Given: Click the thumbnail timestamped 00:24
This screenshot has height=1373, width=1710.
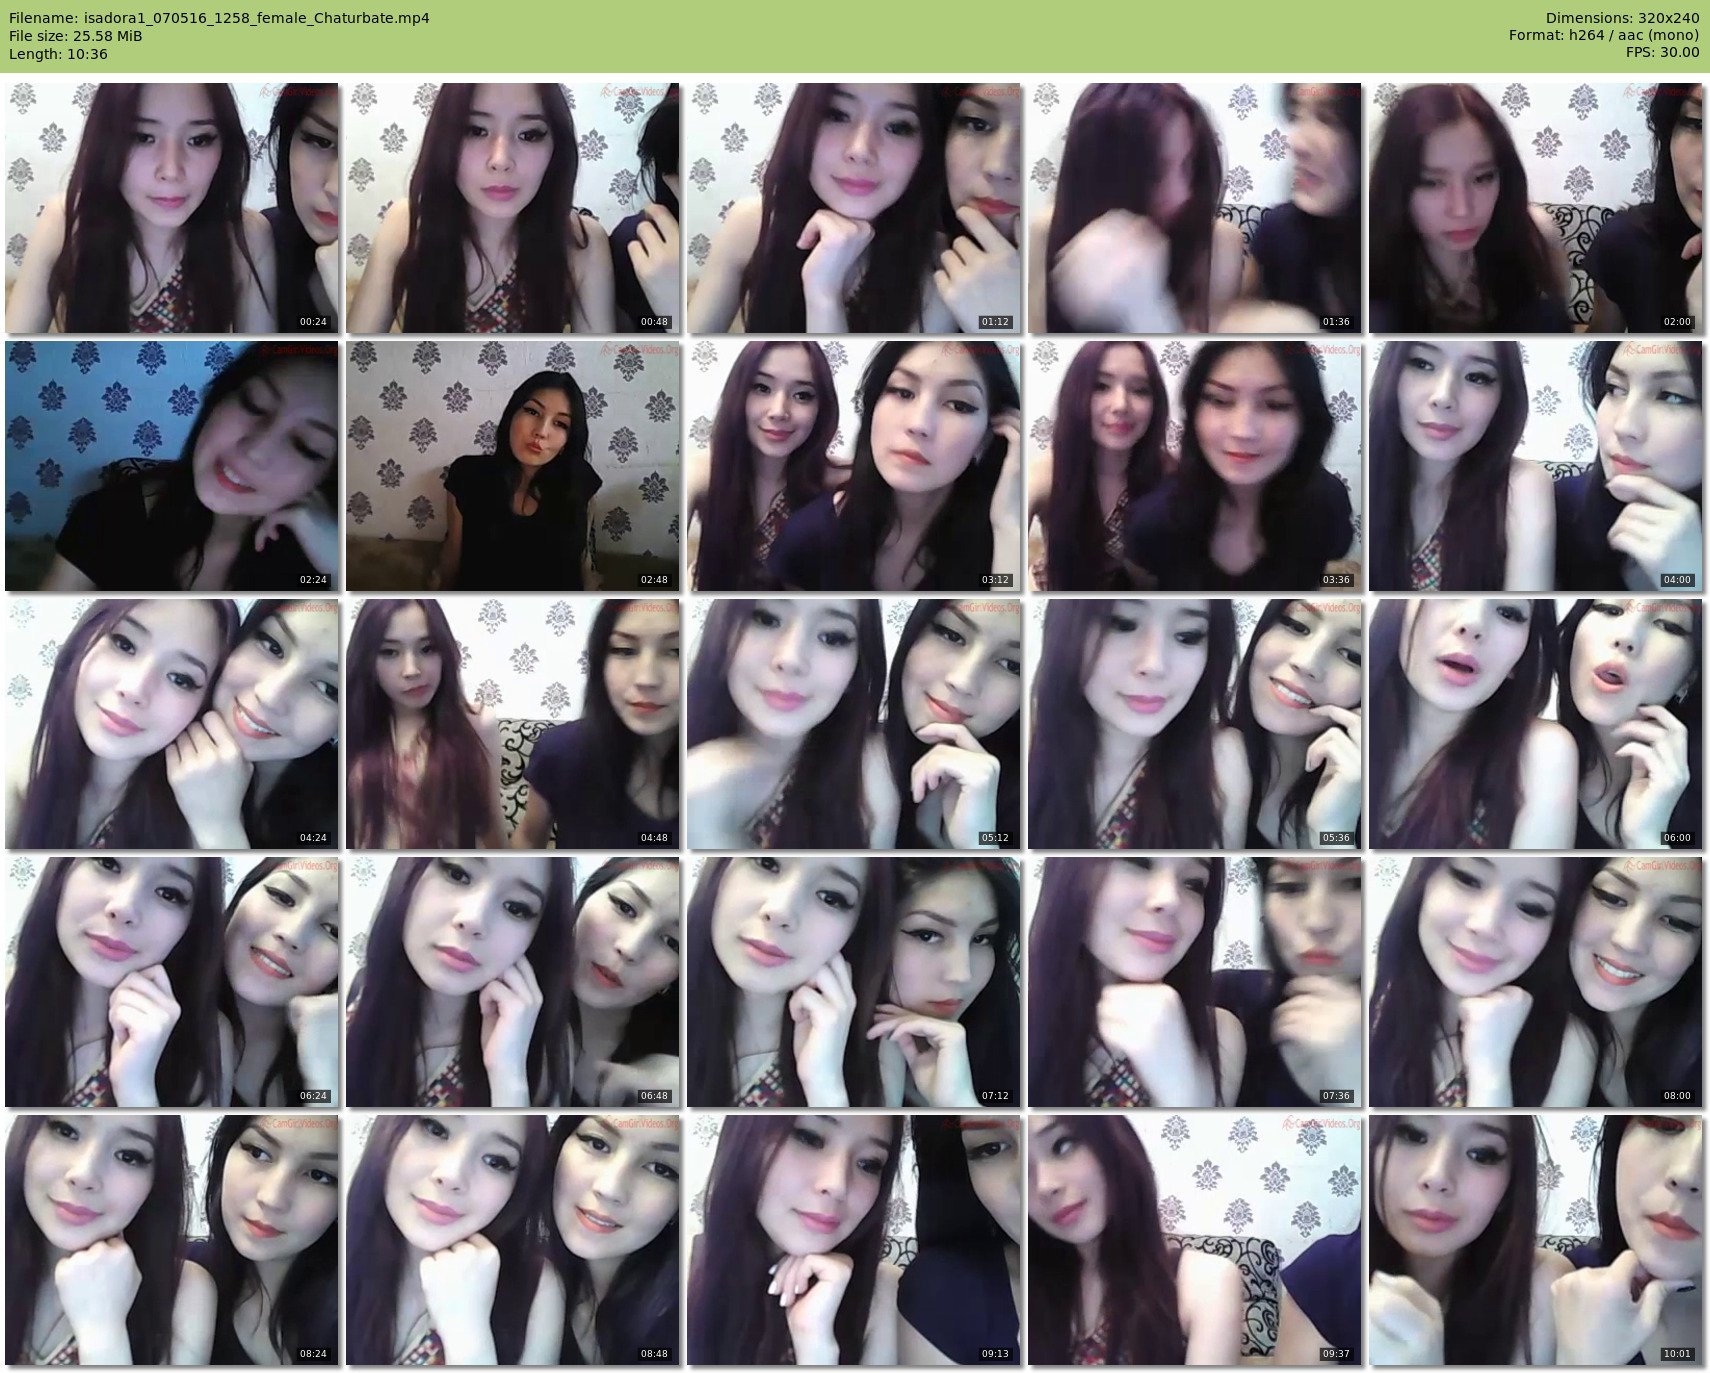Looking at the screenshot, I should pyautogui.click(x=172, y=208).
